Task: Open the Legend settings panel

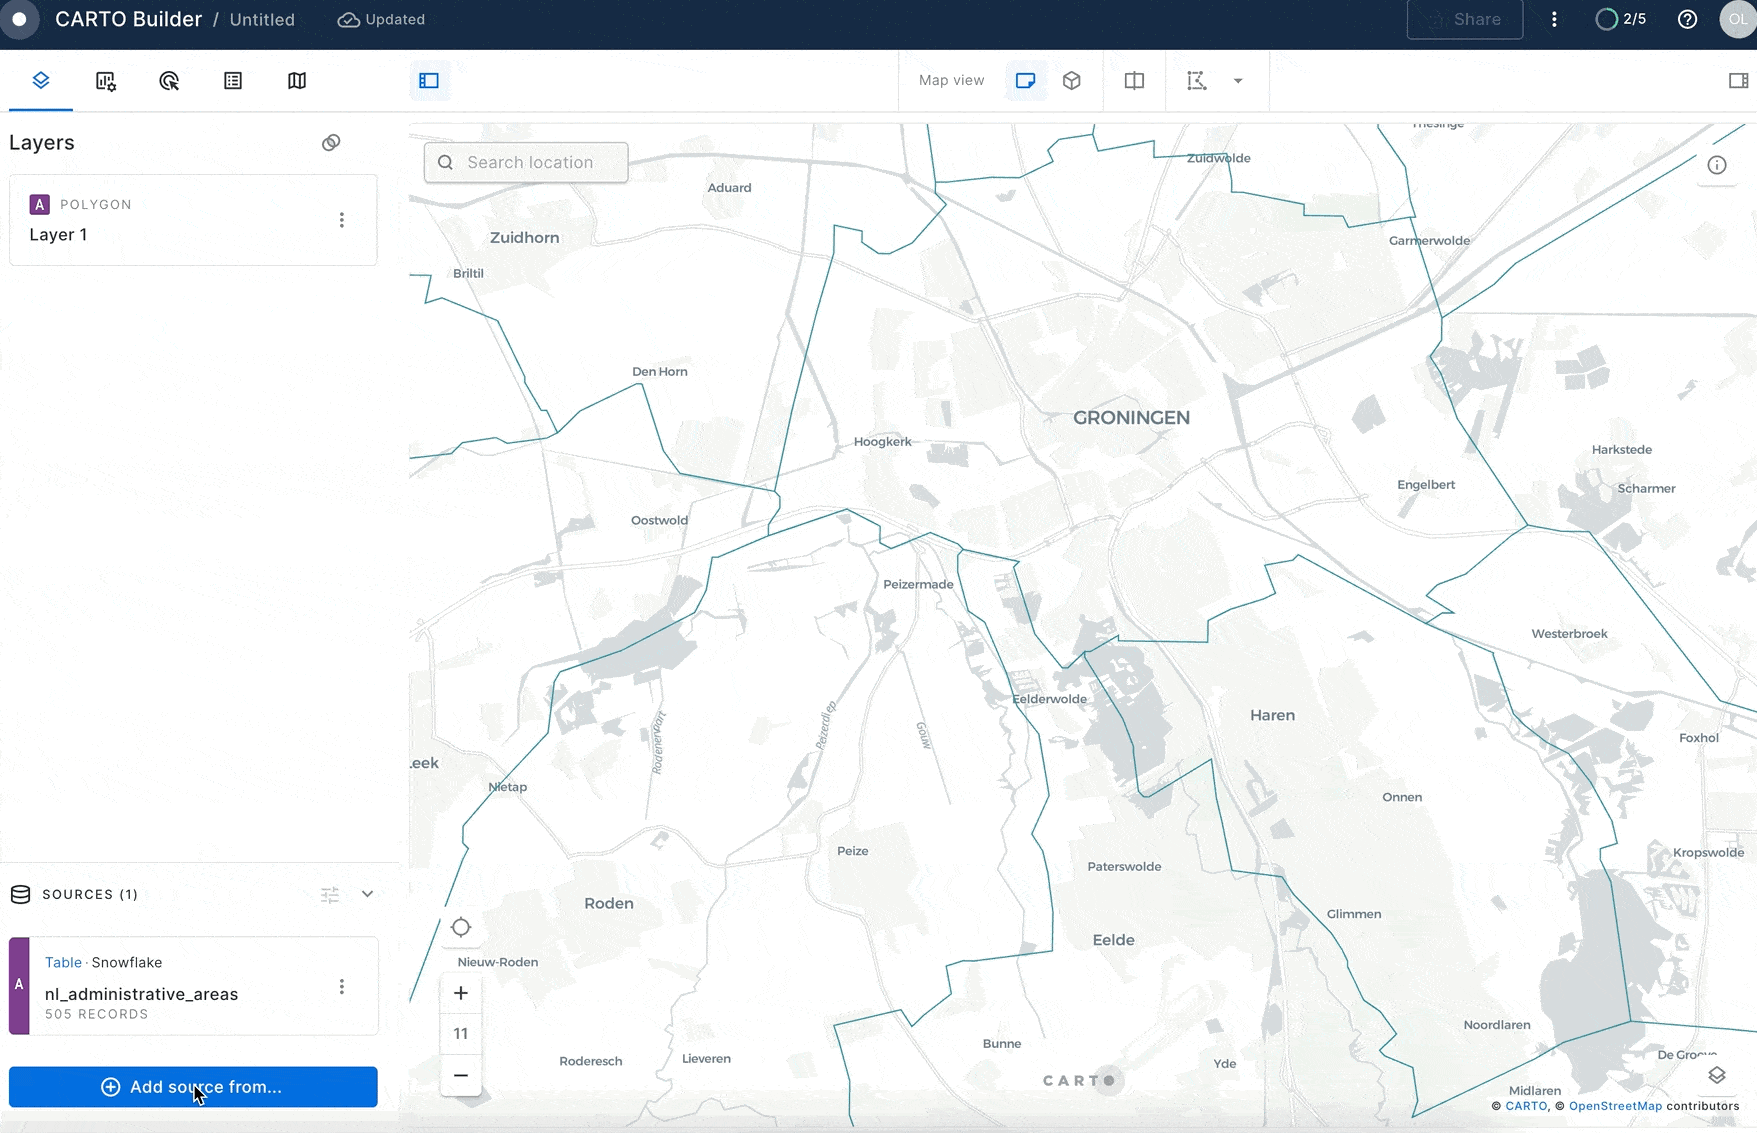Action: [x=233, y=81]
